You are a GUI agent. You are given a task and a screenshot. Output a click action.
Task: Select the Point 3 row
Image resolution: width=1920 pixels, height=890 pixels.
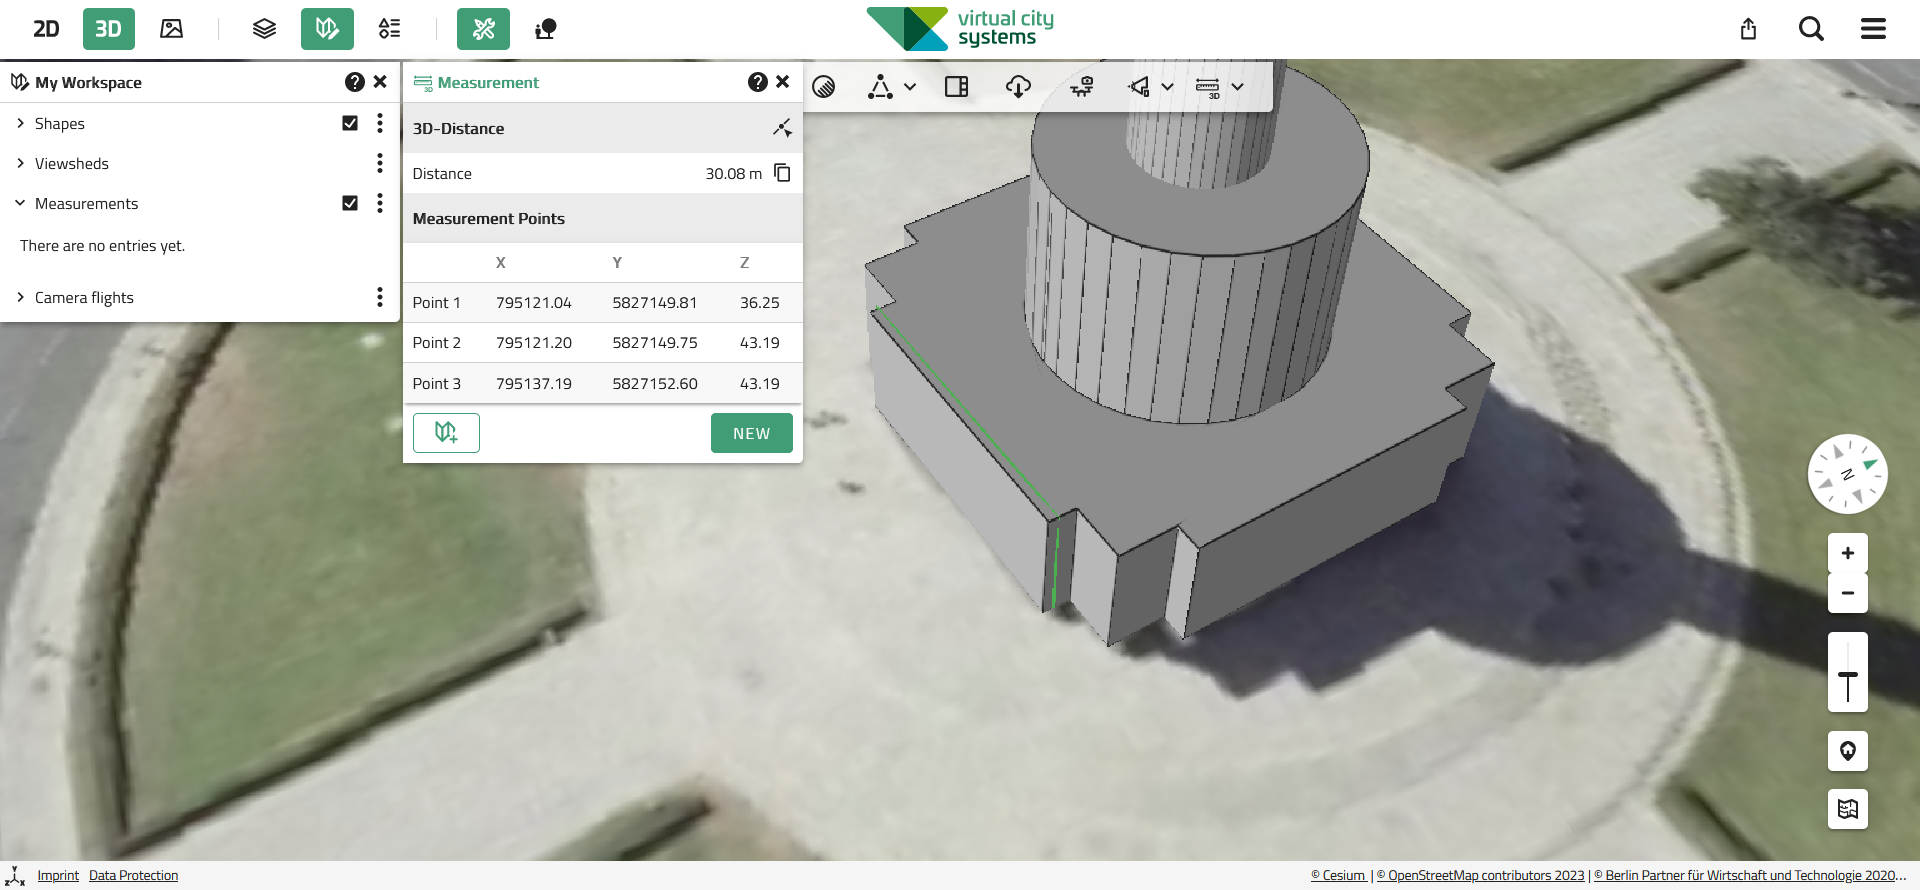(603, 383)
